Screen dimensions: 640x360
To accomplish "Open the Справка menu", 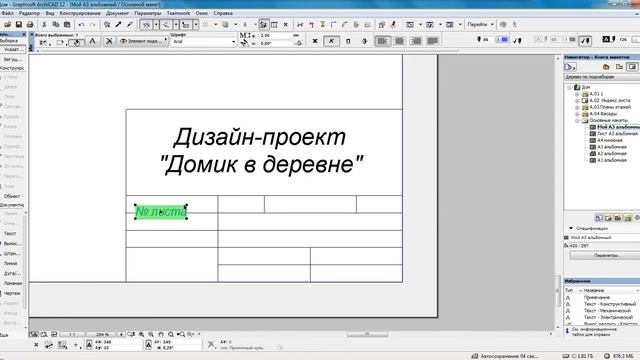I will point(223,13).
